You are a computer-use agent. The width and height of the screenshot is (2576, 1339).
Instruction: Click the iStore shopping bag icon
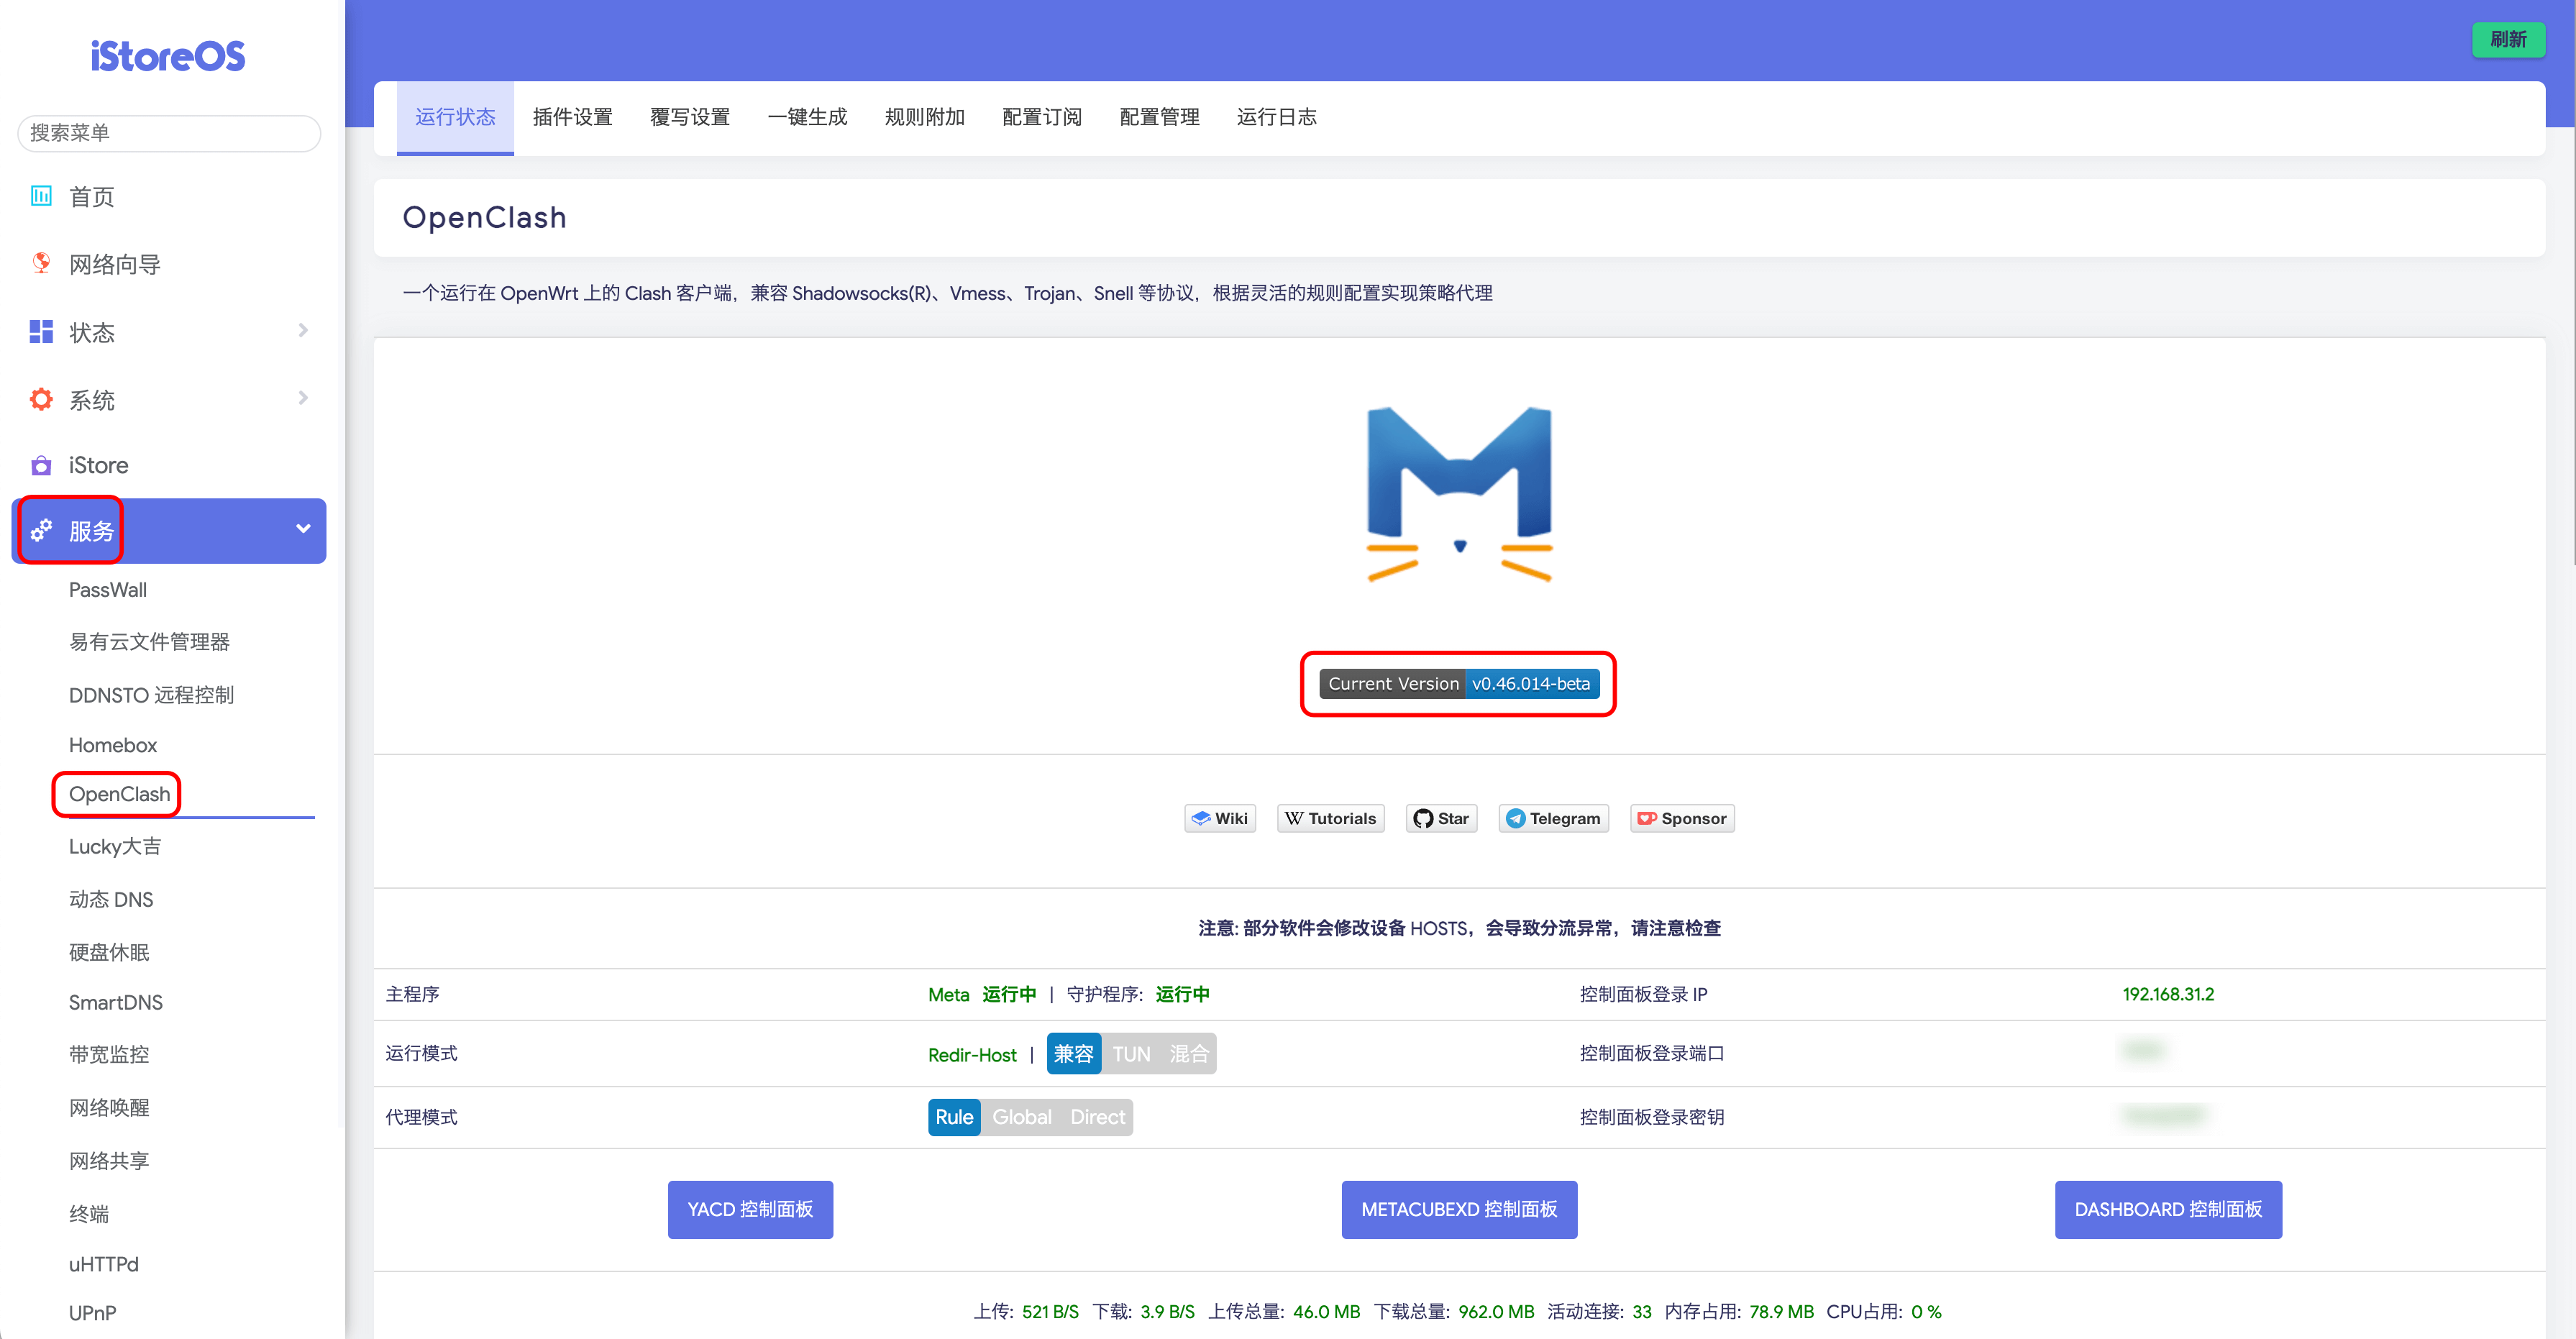(x=41, y=465)
